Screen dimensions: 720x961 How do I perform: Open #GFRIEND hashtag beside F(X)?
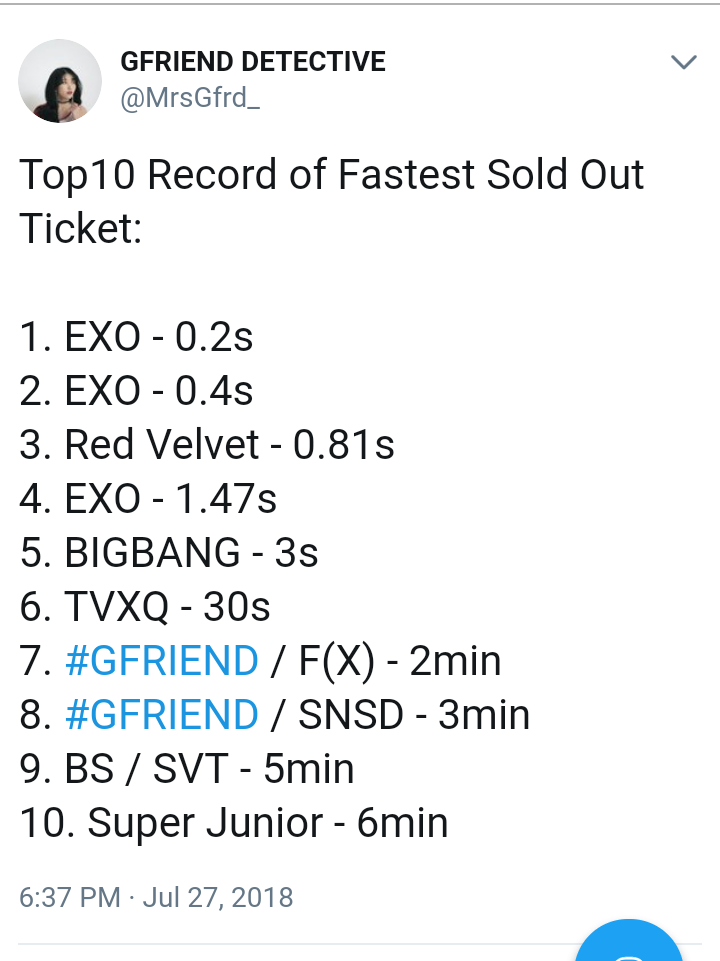pos(162,661)
